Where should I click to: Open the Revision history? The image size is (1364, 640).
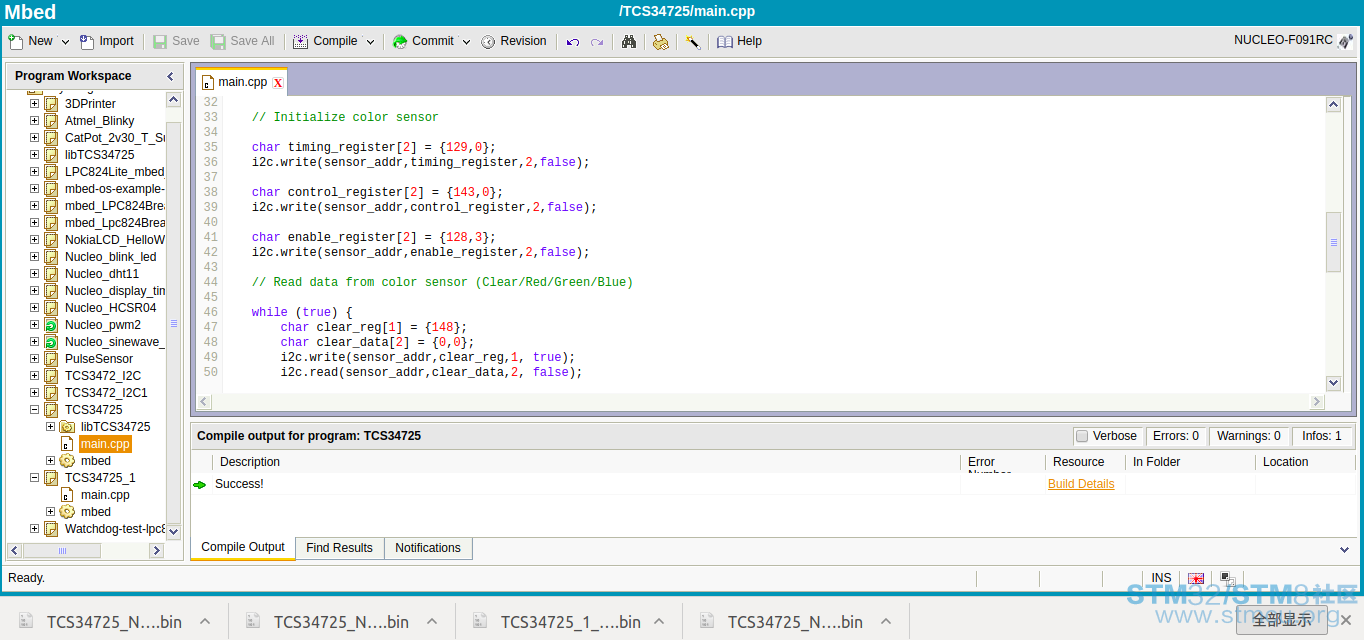[514, 41]
